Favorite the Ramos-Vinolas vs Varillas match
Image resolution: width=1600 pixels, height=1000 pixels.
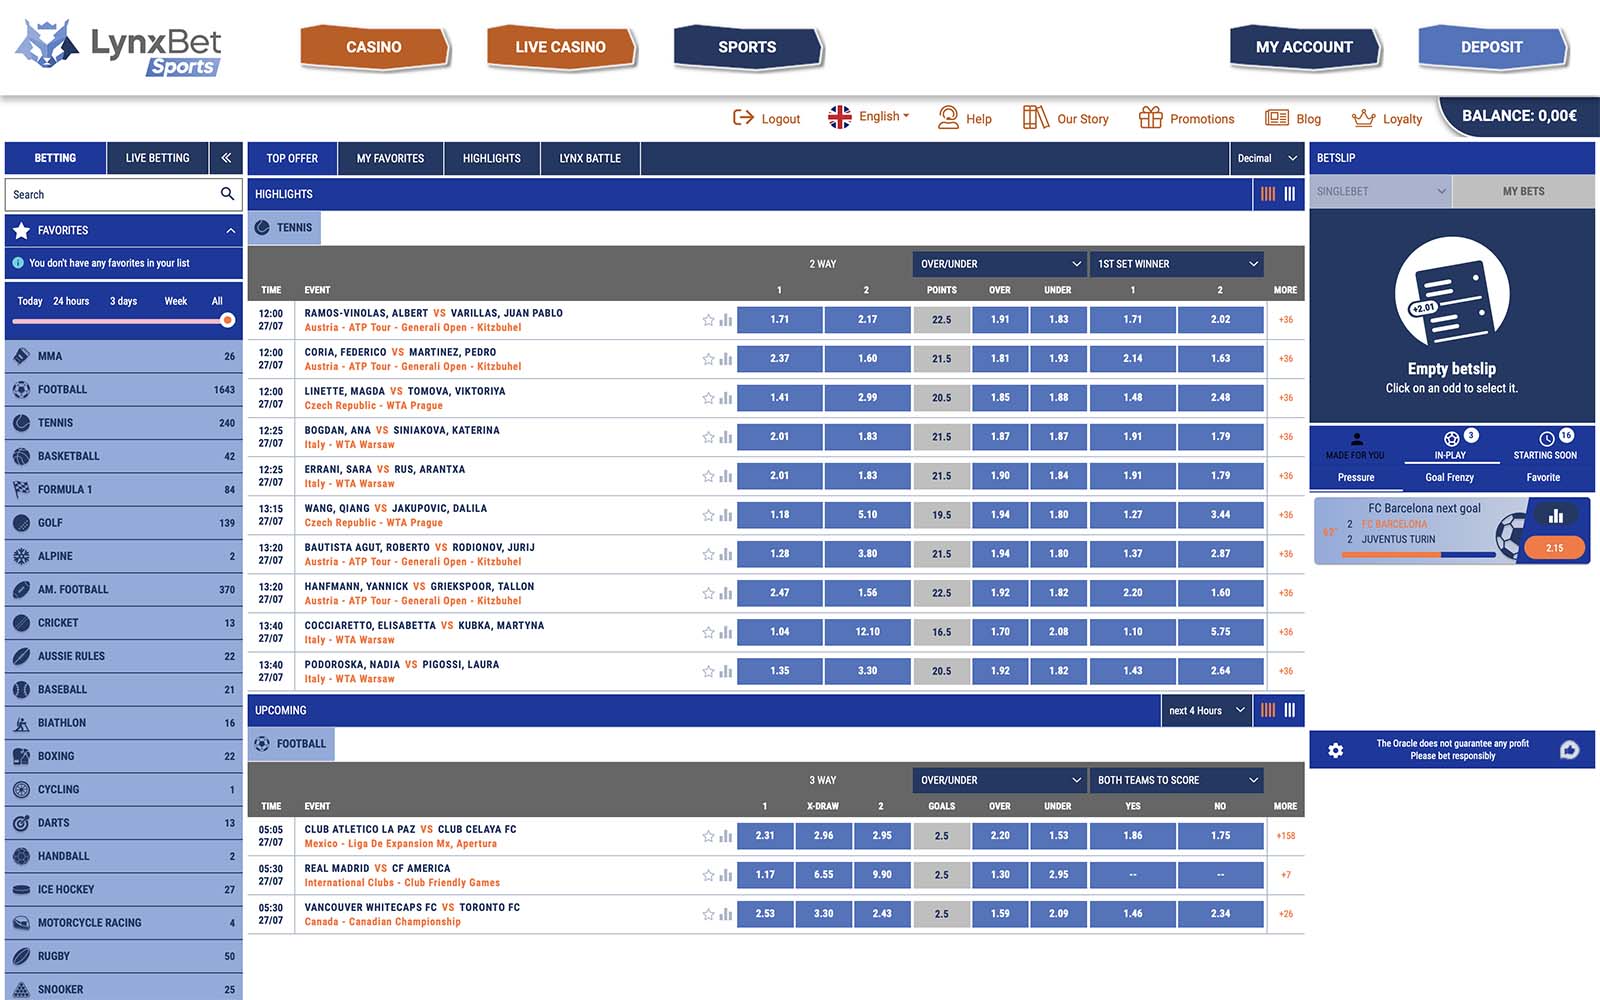[x=708, y=320]
